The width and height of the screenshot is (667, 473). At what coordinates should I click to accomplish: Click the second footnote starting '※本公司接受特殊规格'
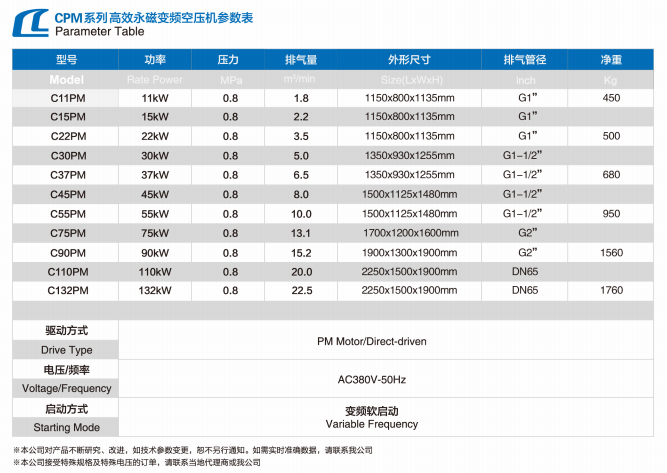pyautogui.click(x=137, y=462)
